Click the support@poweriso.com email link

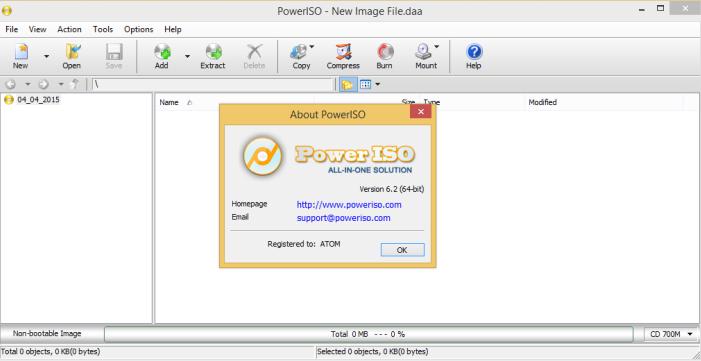point(343,218)
